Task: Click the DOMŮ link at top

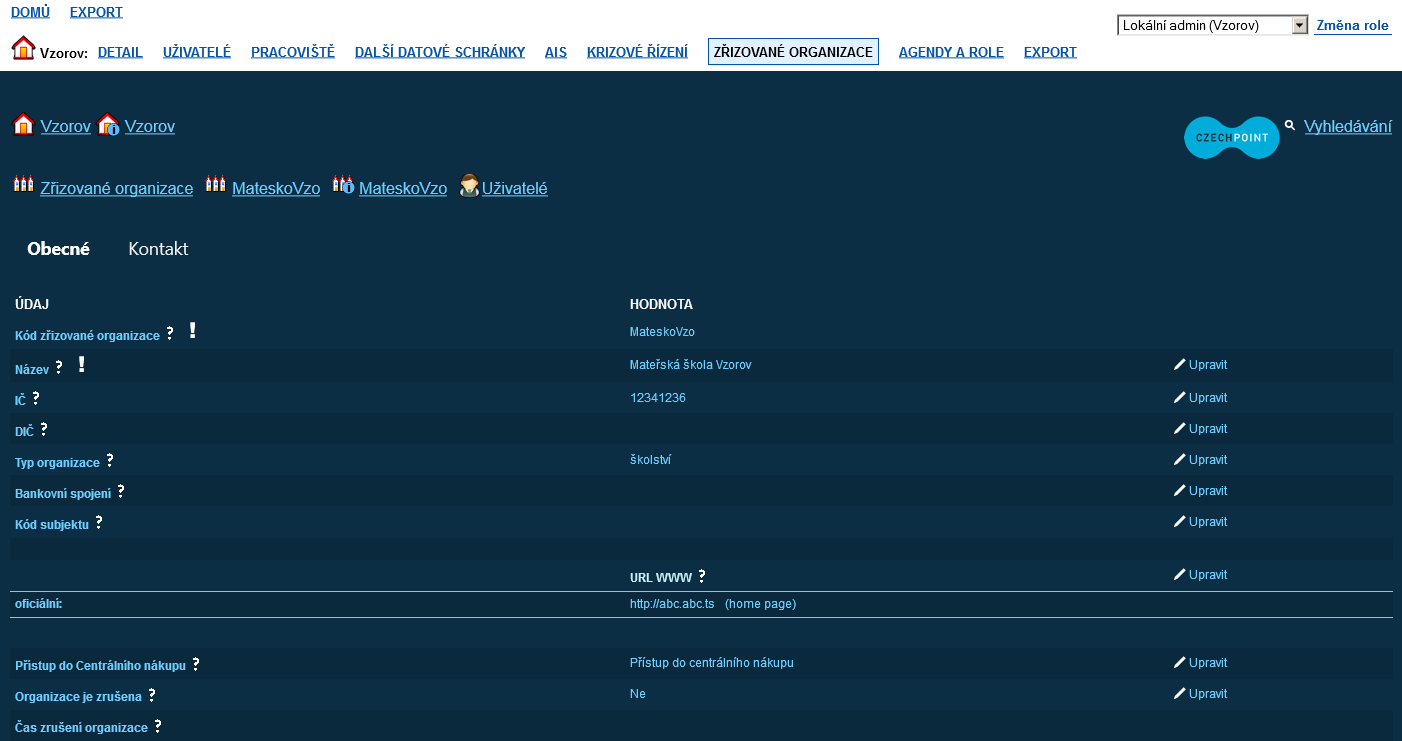Action: pyautogui.click(x=30, y=12)
